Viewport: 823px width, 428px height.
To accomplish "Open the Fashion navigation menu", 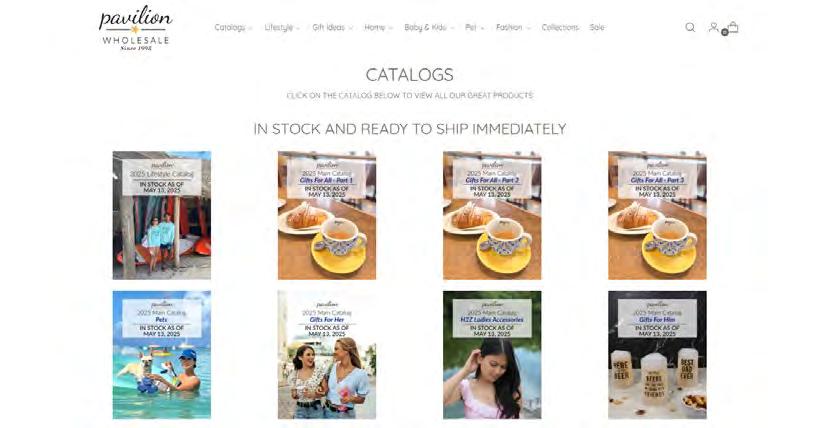I will 513,27.
